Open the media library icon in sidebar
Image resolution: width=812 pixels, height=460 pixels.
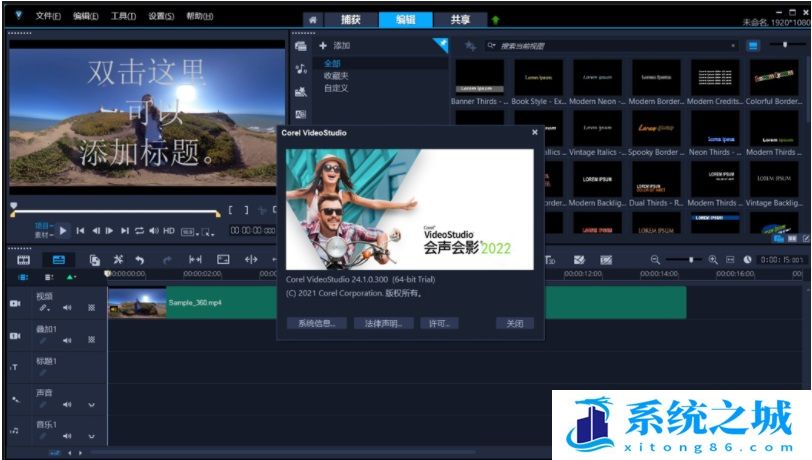(x=300, y=46)
